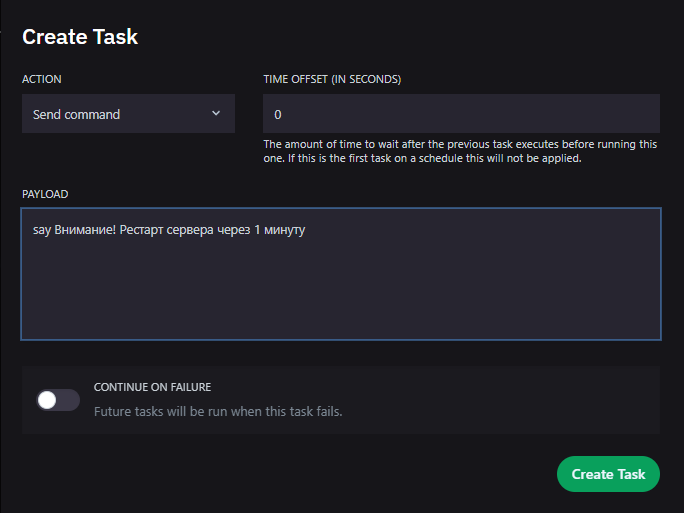The width and height of the screenshot is (684, 513).
Task: Click the '0' value in Time Offset
Action: (278, 115)
